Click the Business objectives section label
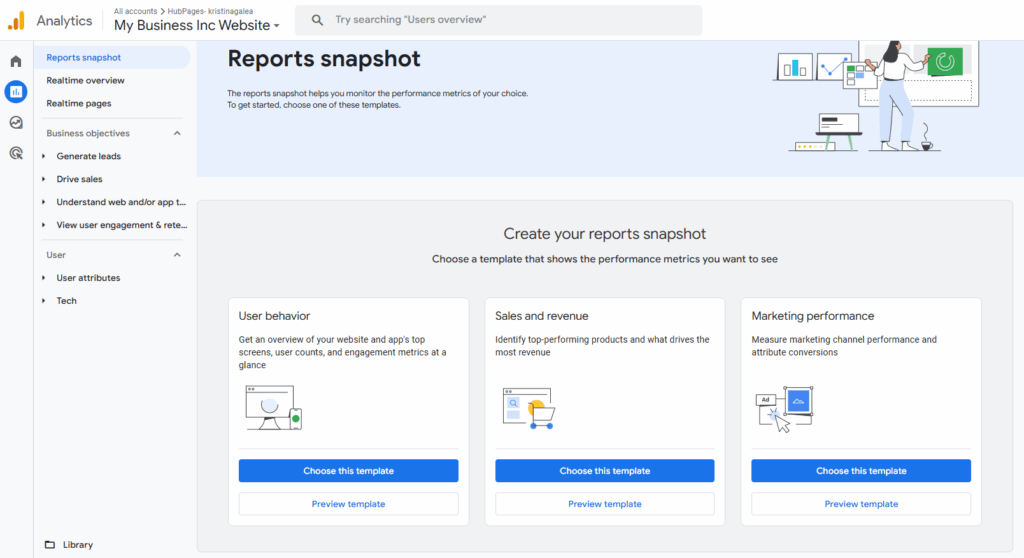This screenshot has height=558, width=1024. pos(88,133)
